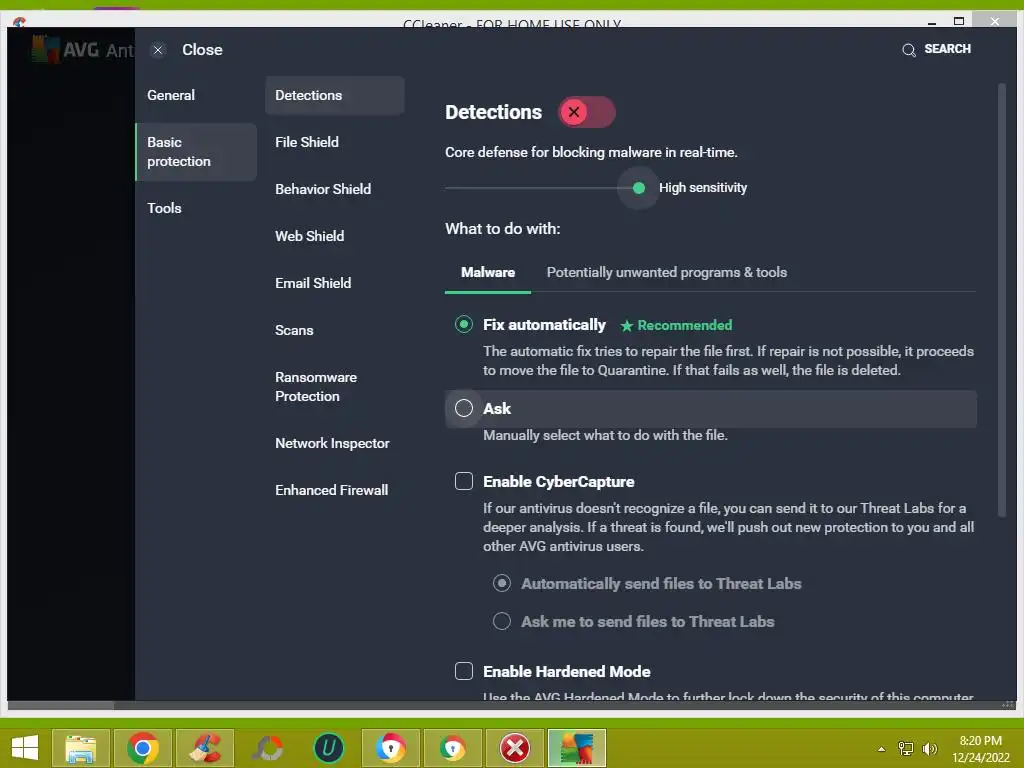Select Fix automatically radio option
Viewport: 1024px width, 768px height.
[464, 325]
